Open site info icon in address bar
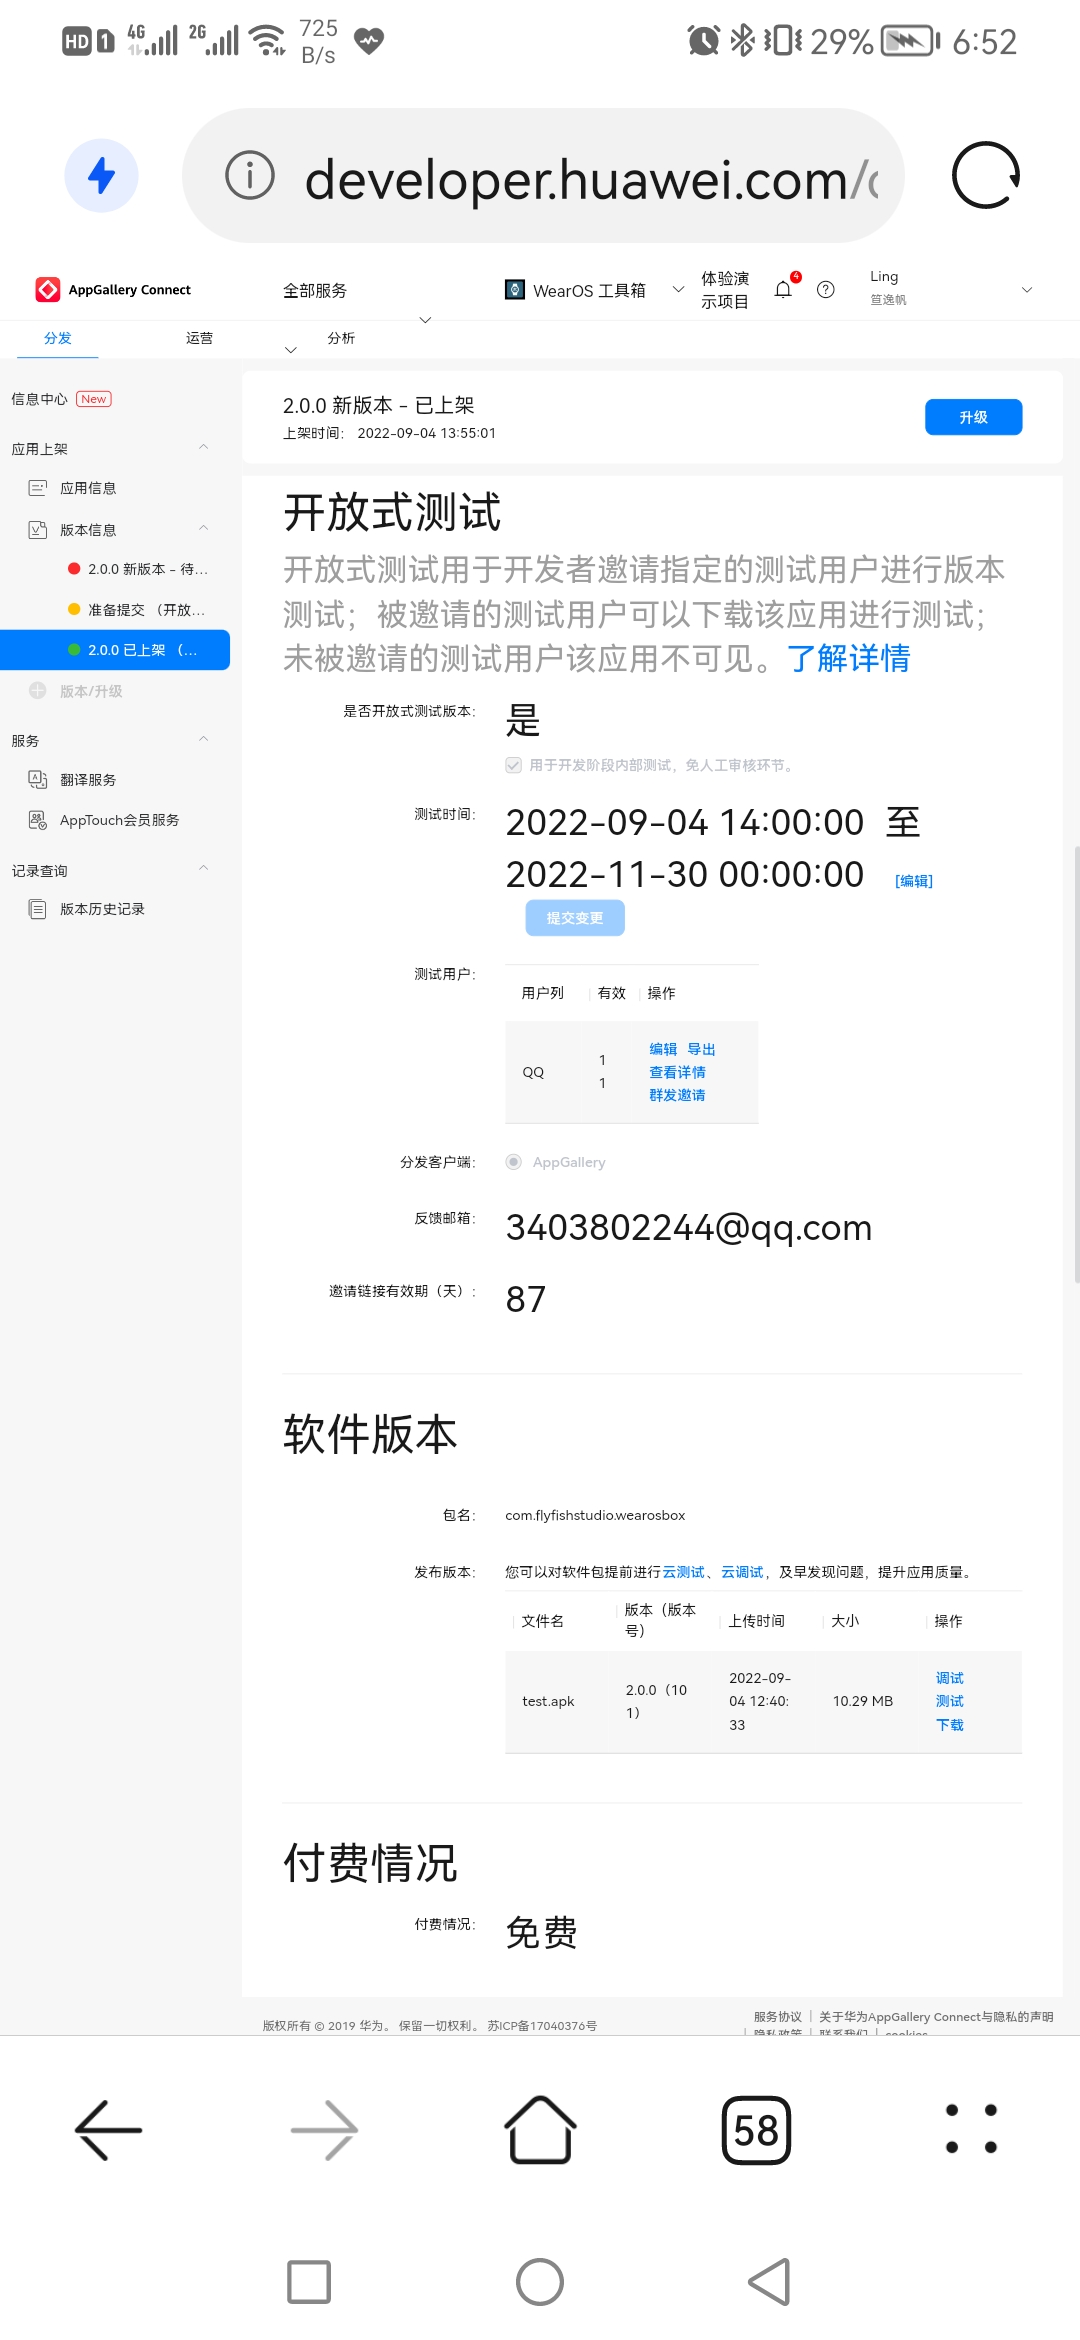Screen dimensions: 1080x2340 click(x=250, y=176)
